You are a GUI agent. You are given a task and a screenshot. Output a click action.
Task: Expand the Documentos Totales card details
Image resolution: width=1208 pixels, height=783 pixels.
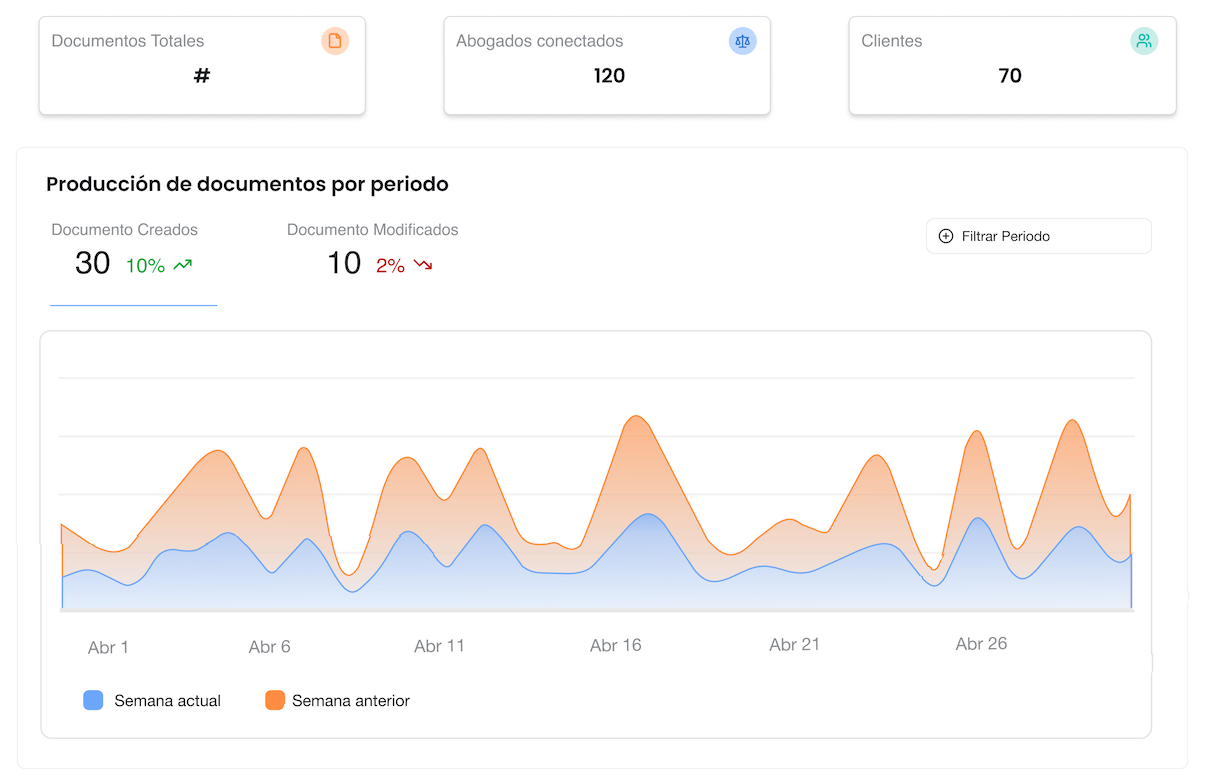click(x=202, y=65)
